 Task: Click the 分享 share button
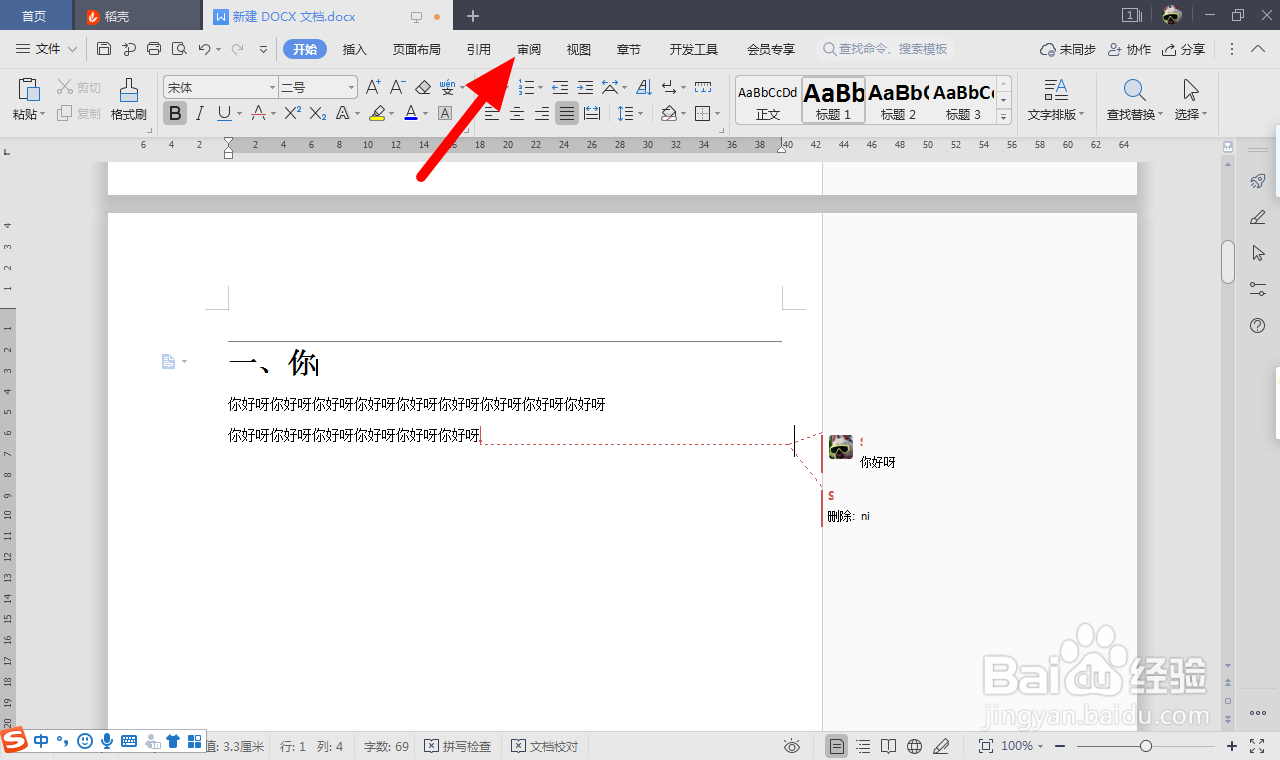click(1184, 49)
